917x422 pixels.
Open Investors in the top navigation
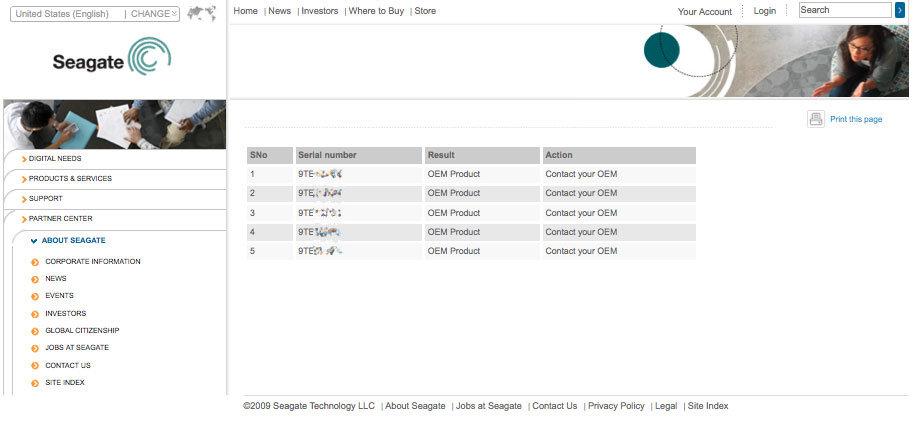(320, 11)
